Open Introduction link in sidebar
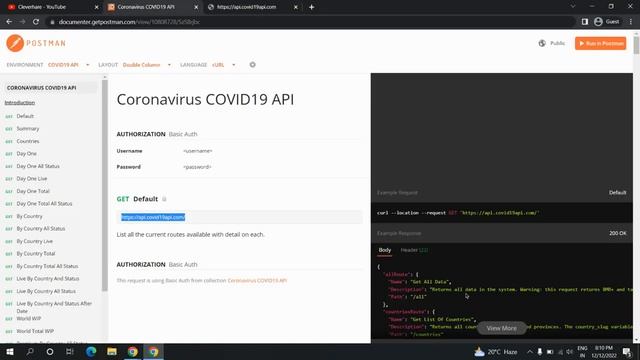640x360 pixels. coord(20,102)
